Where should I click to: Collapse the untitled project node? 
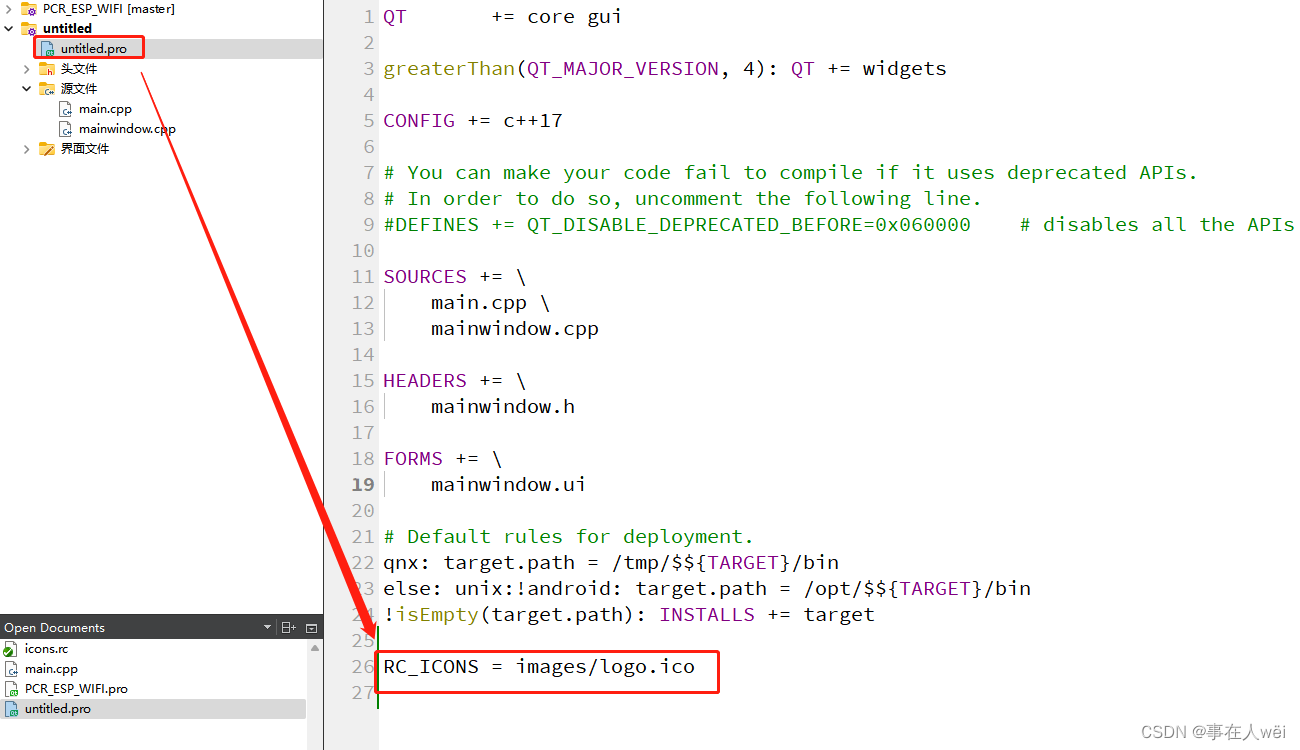[9, 29]
